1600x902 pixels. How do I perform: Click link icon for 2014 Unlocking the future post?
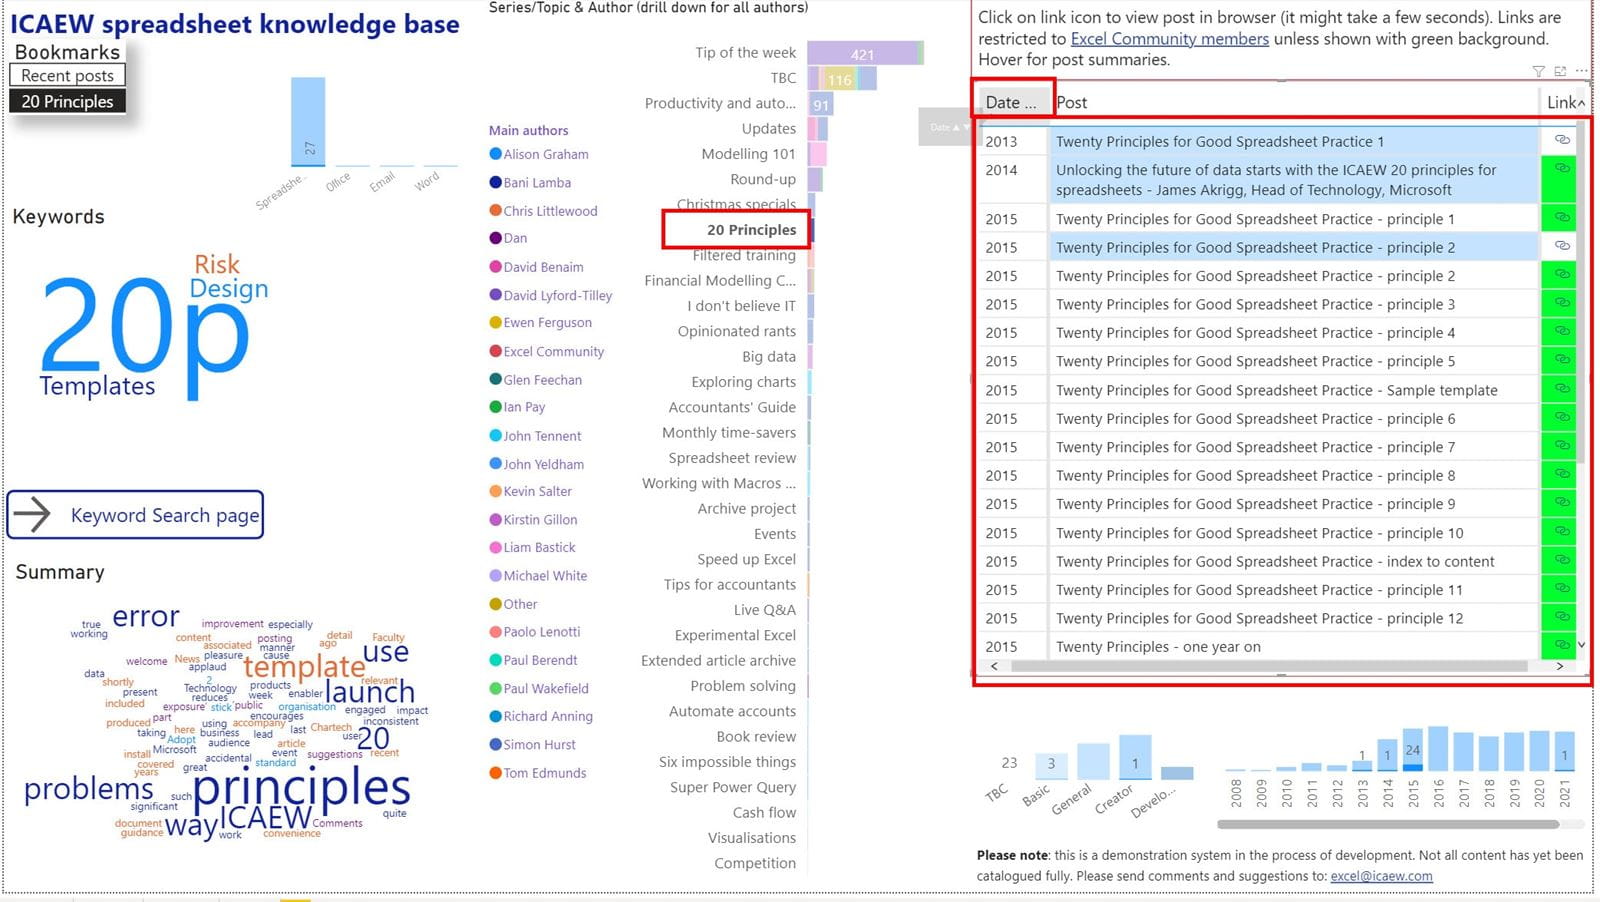pyautogui.click(x=1561, y=169)
